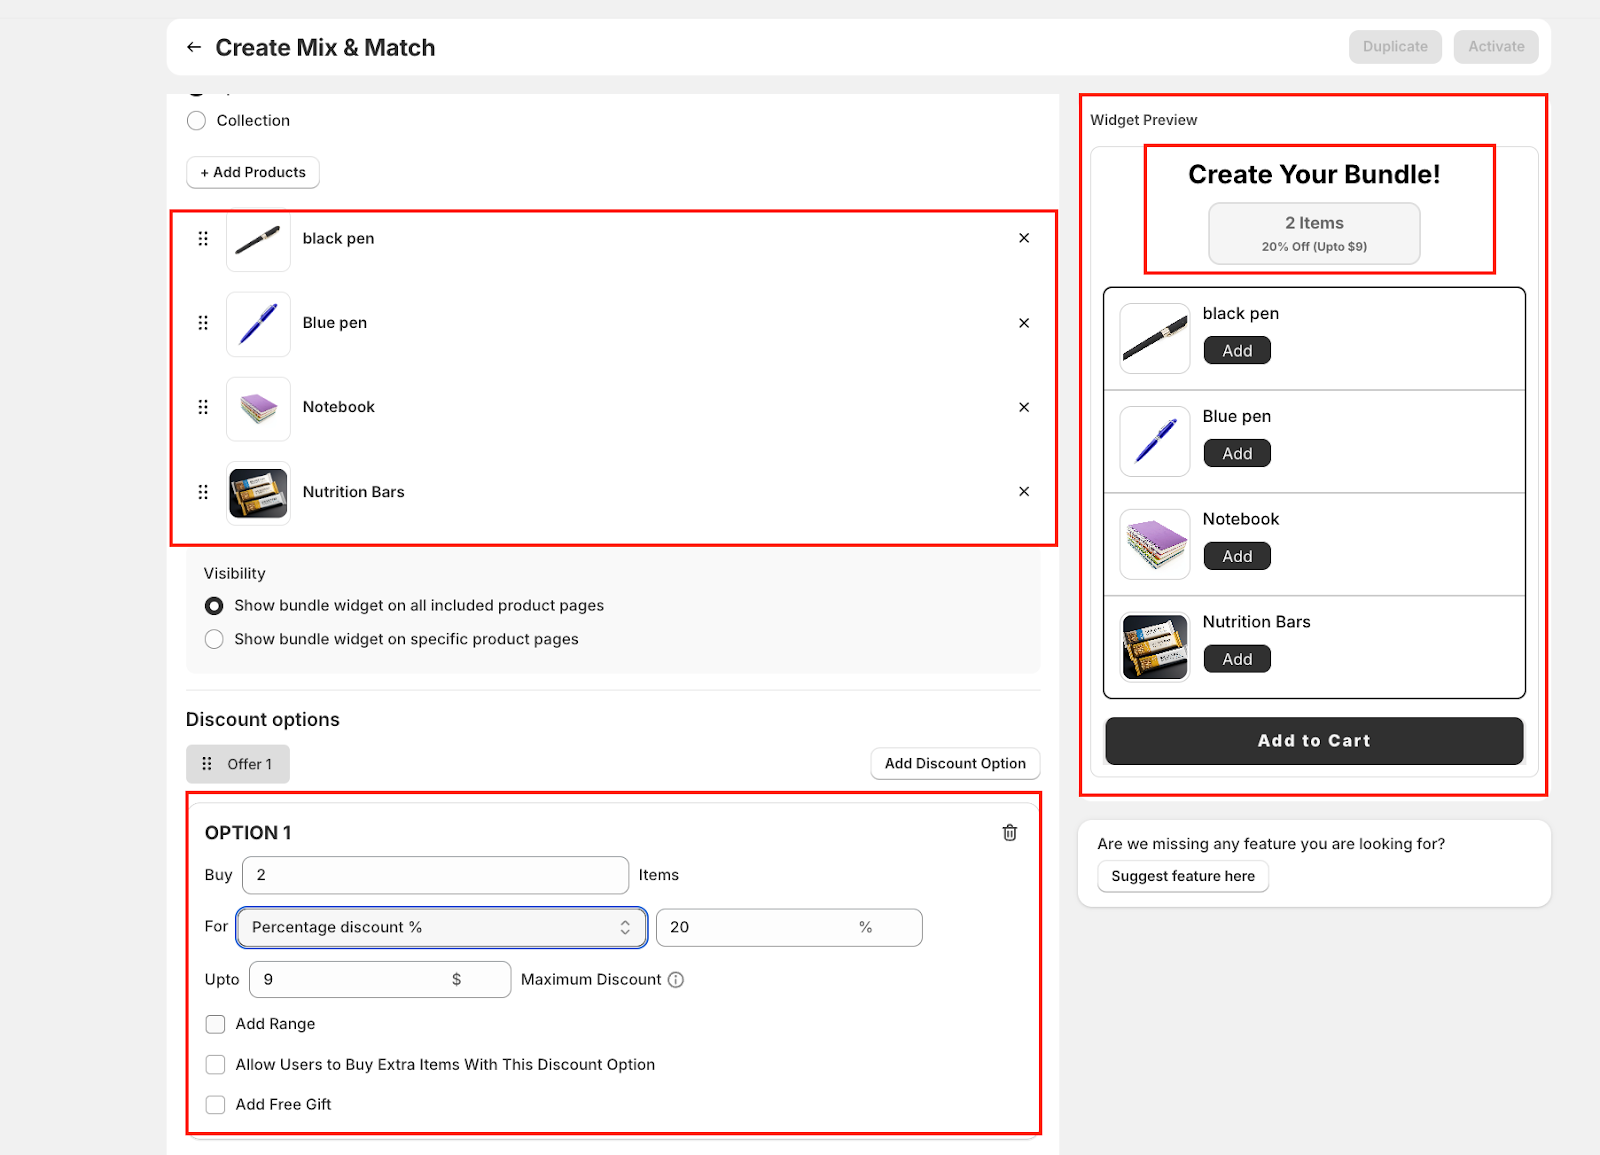The image size is (1600, 1155).
Task: Click the Maximum Discount info icon
Action: coord(676,980)
